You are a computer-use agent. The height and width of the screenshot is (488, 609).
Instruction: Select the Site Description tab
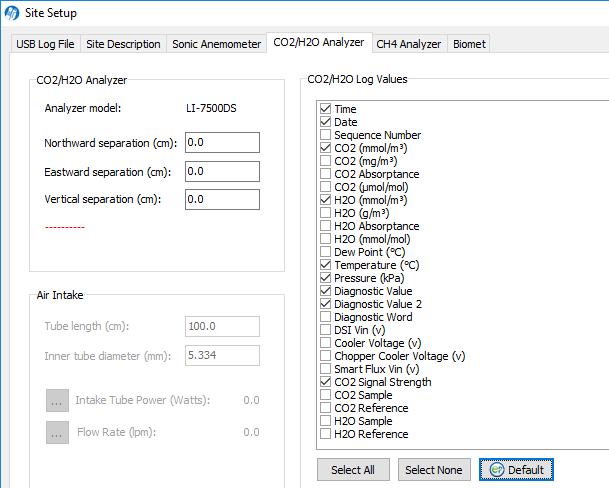pyautogui.click(x=123, y=44)
